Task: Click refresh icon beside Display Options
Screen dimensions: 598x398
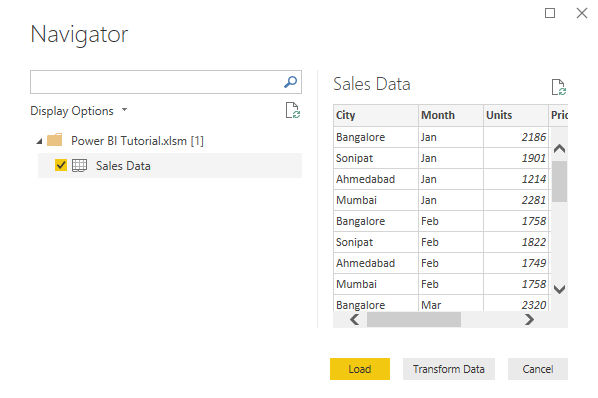Action: pos(293,111)
